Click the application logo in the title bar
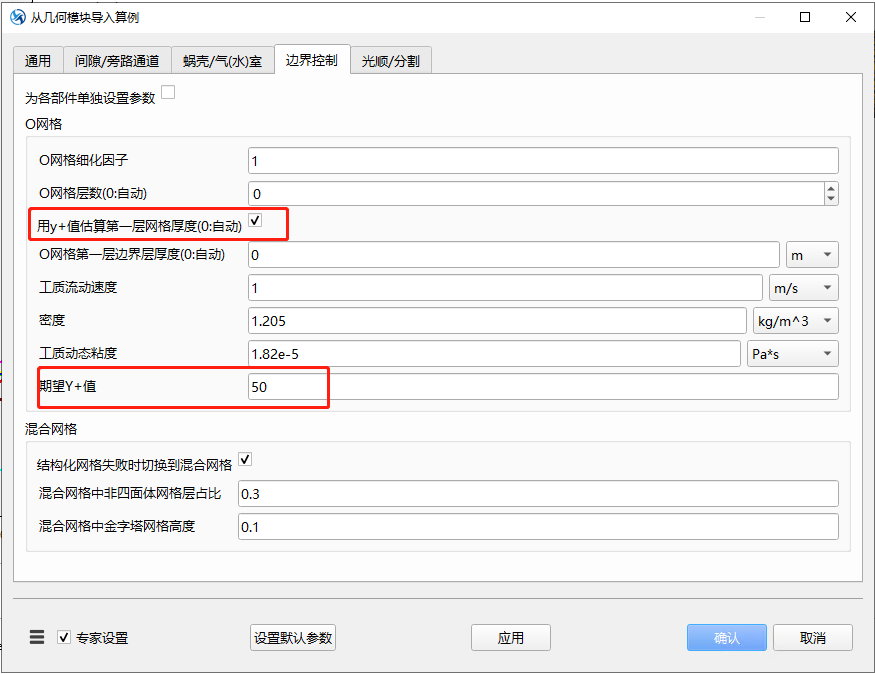The image size is (875, 674). pyautogui.click(x=16, y=17)
